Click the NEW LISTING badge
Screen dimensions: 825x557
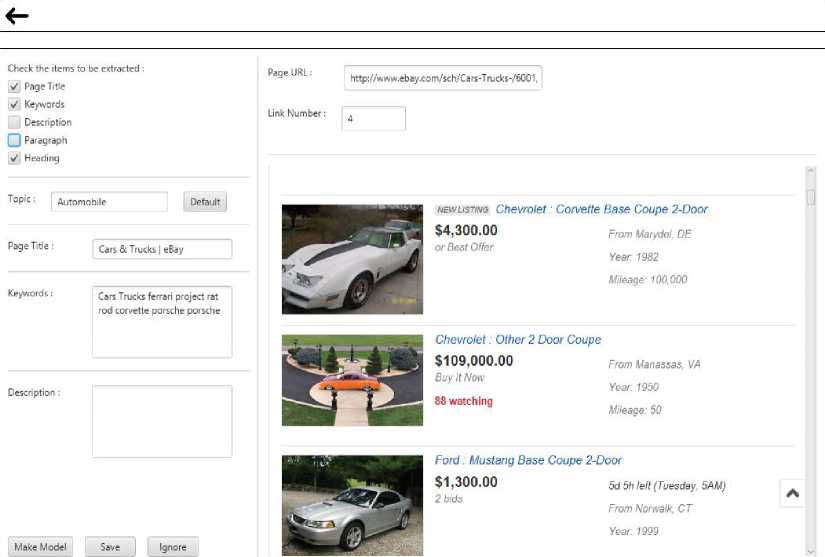[x=463, y=210]
